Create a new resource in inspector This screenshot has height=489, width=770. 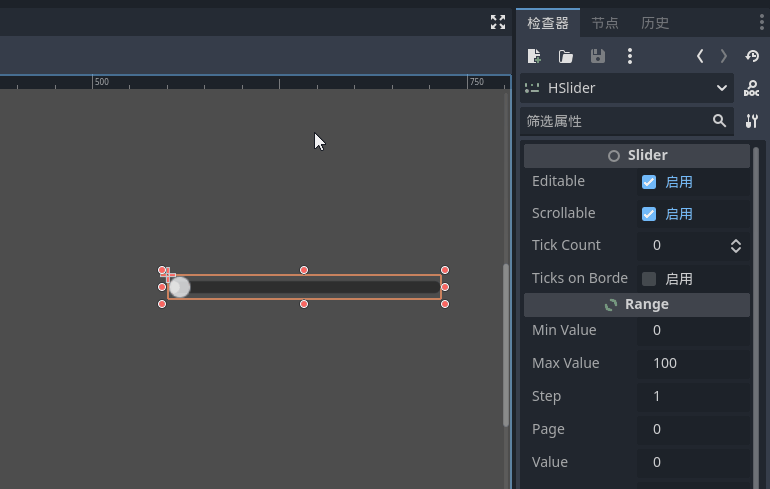tap(534, 57)
